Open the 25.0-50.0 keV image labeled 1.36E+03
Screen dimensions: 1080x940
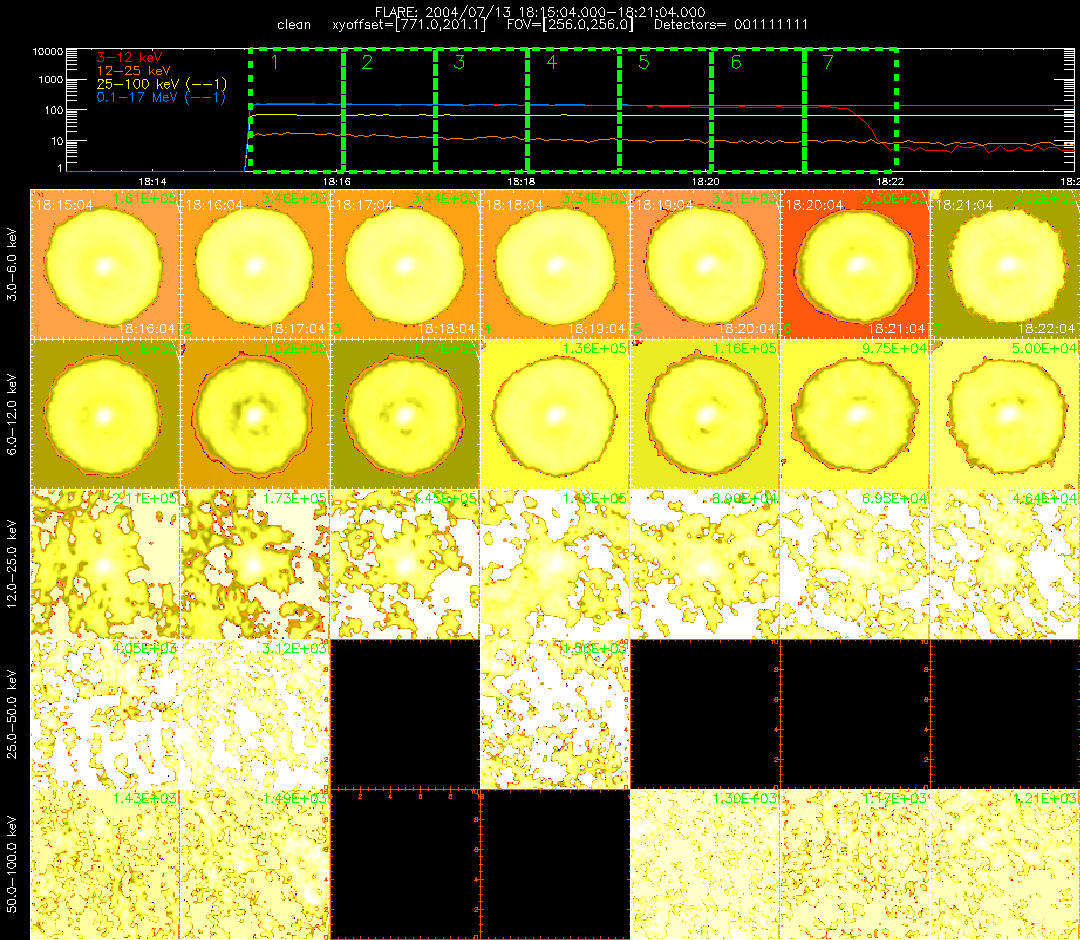point(555,715)
